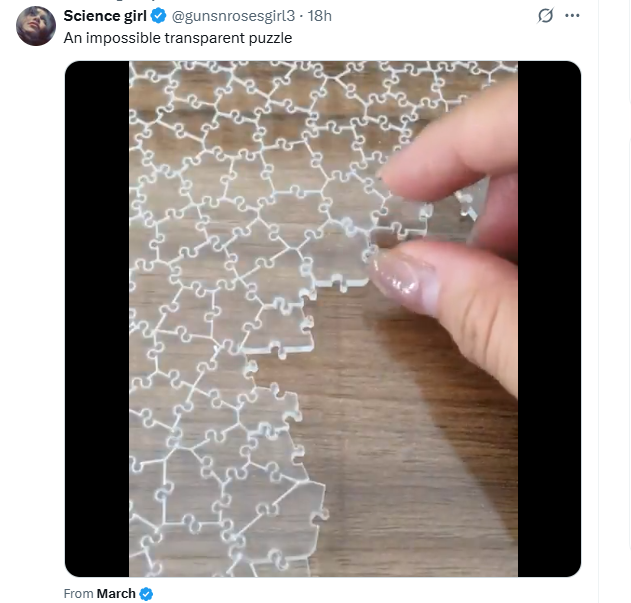This screenshot has height=603, width=631.
Task: Click the 'From' label below the video
Action: tap(78, 594)
